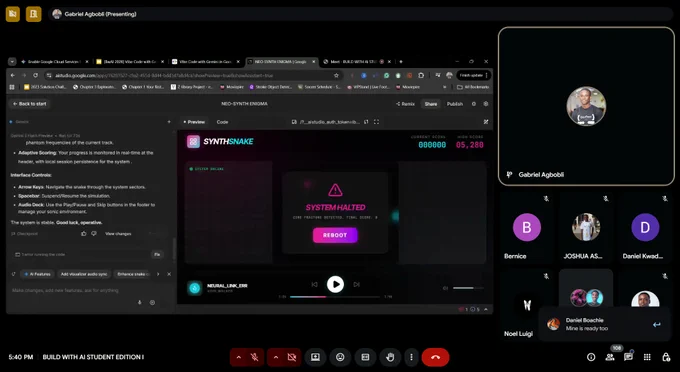680x372 pixels.
Task: Click the Remix button
Action: click(x=405, y=104)
